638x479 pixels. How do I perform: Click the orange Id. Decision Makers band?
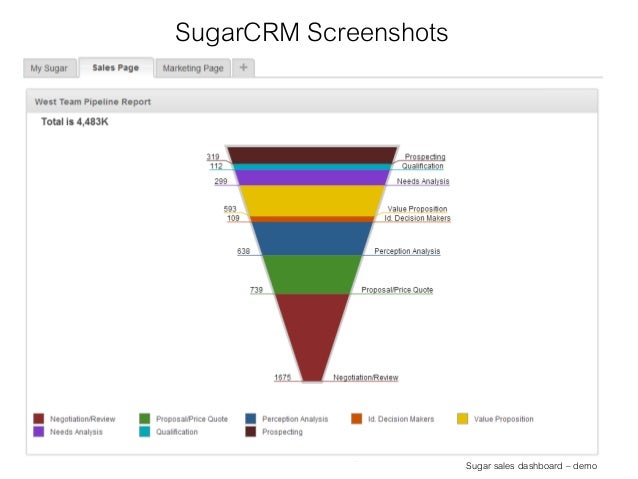(312, 219)
